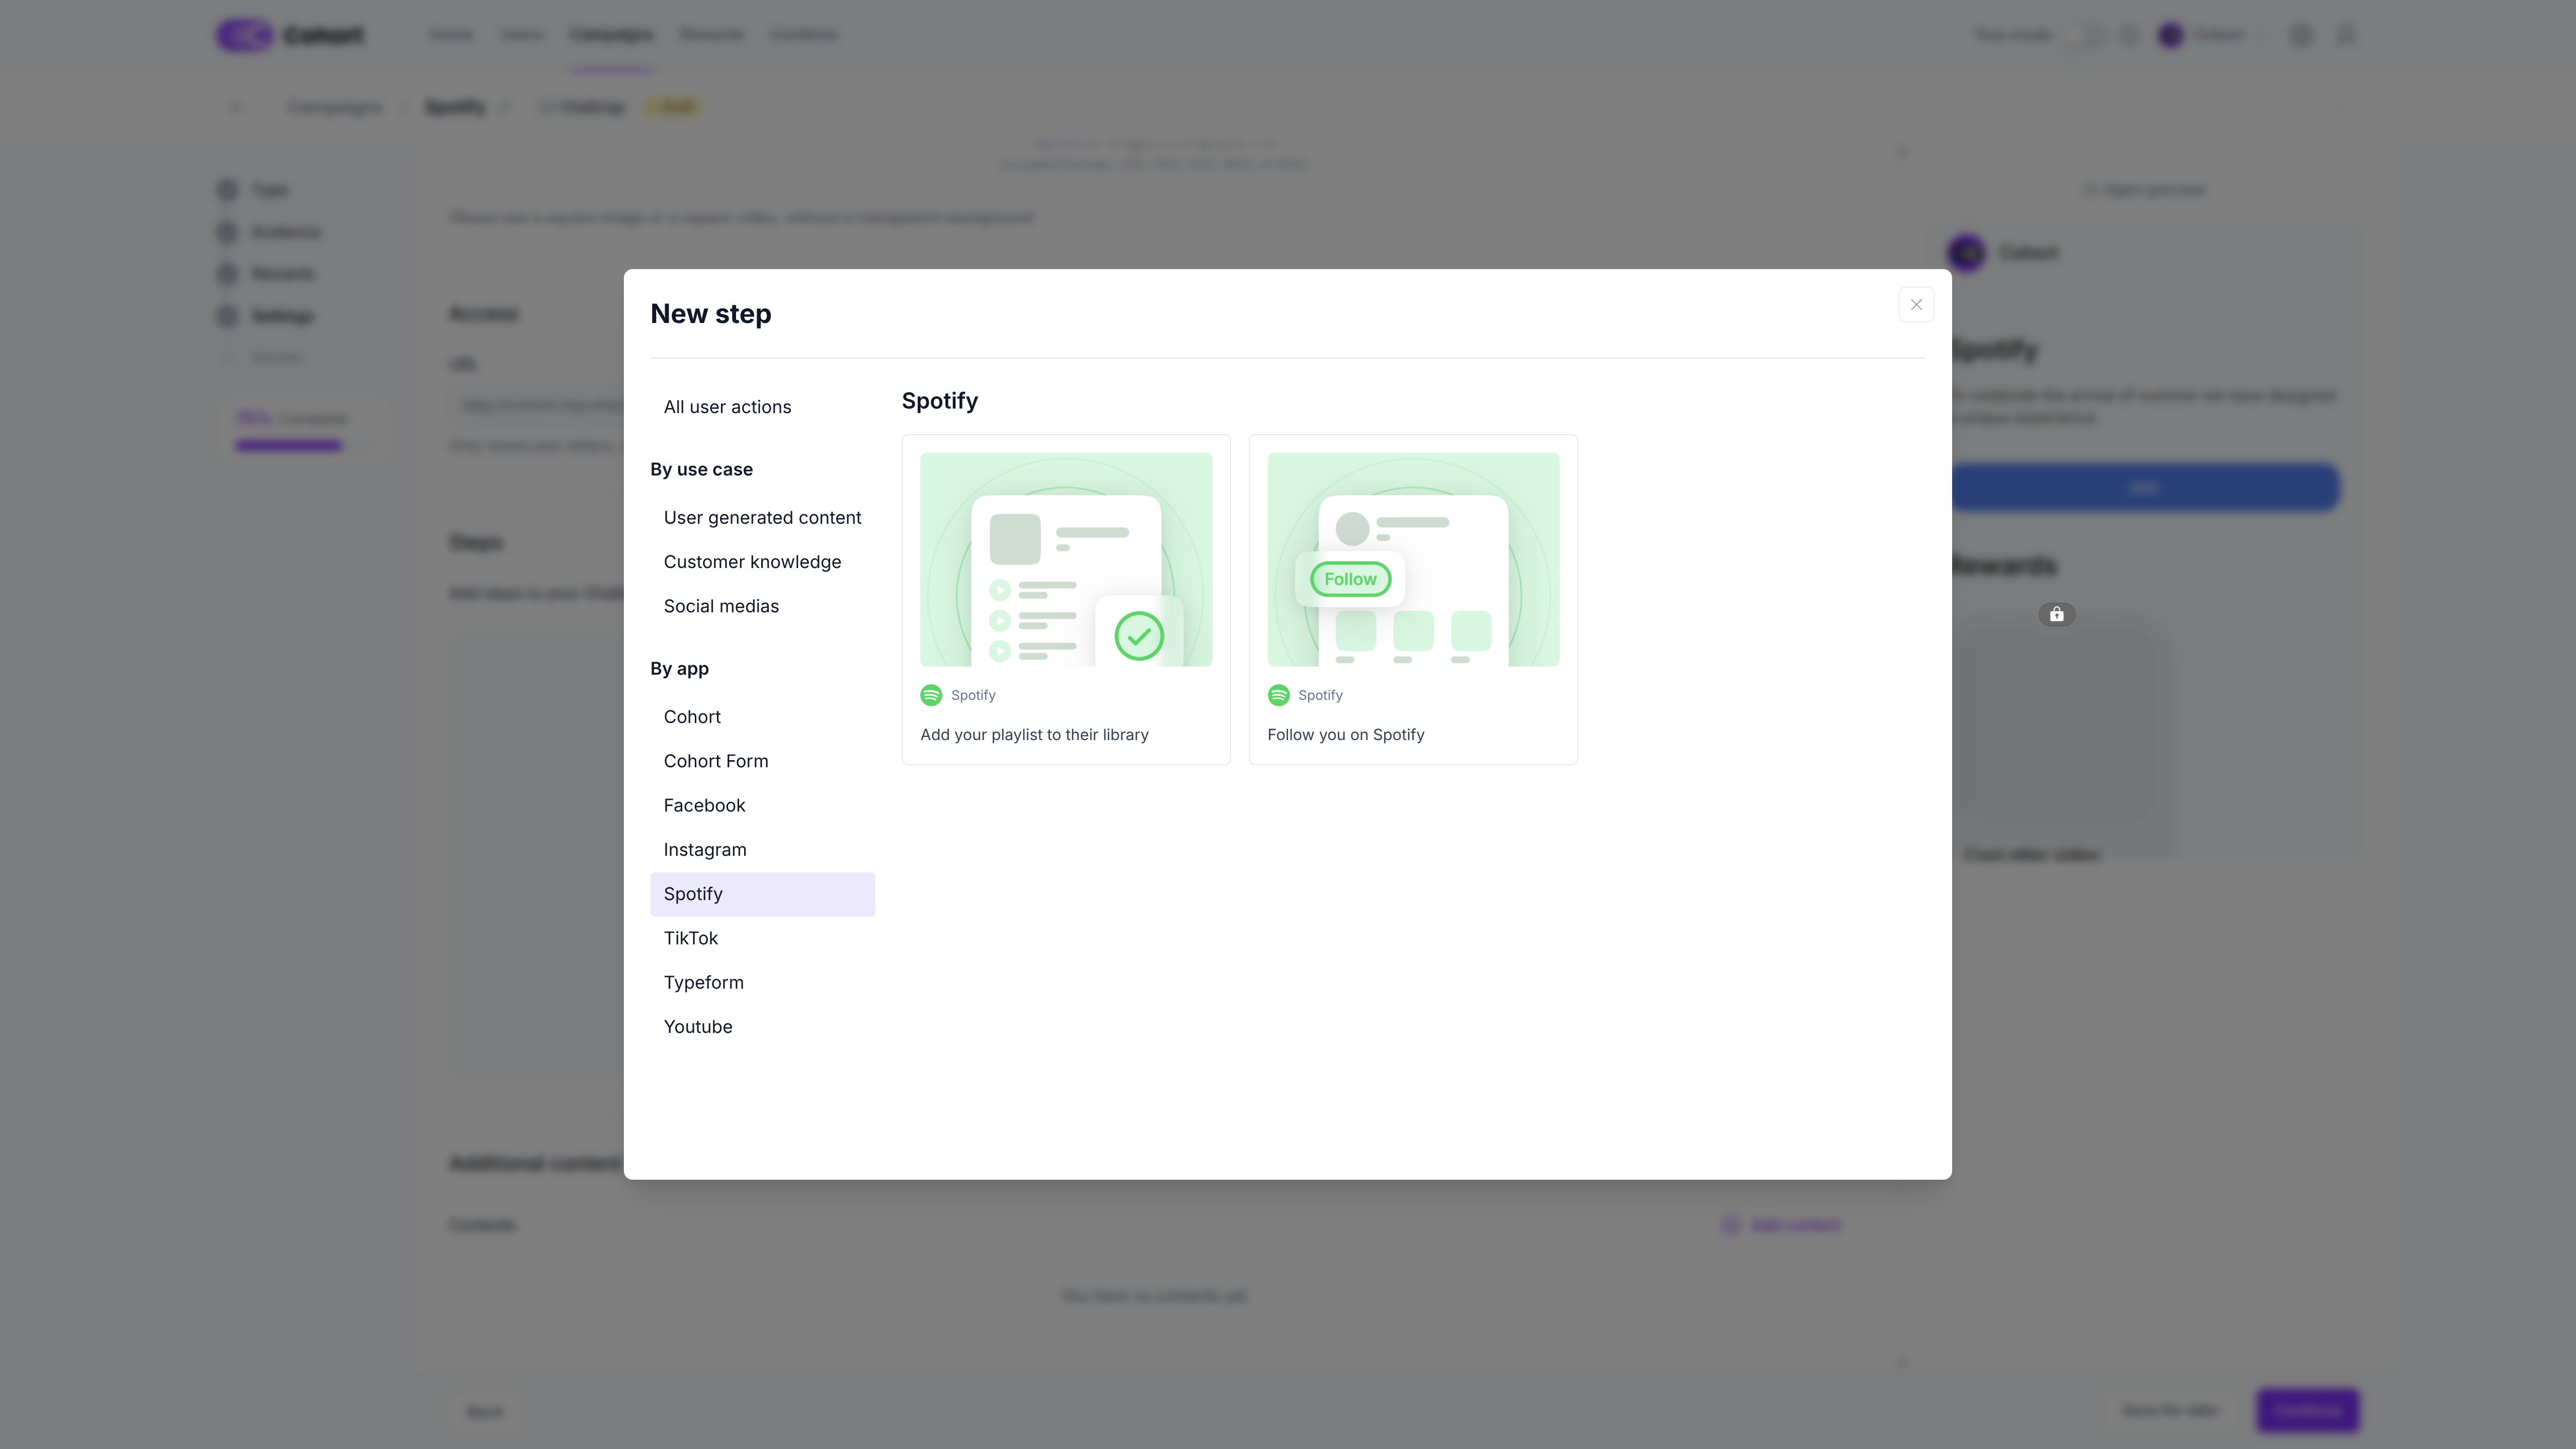Open Youtube app steps
The width and height of the screenshot is (2576, 1449).
pos(697,1027)
